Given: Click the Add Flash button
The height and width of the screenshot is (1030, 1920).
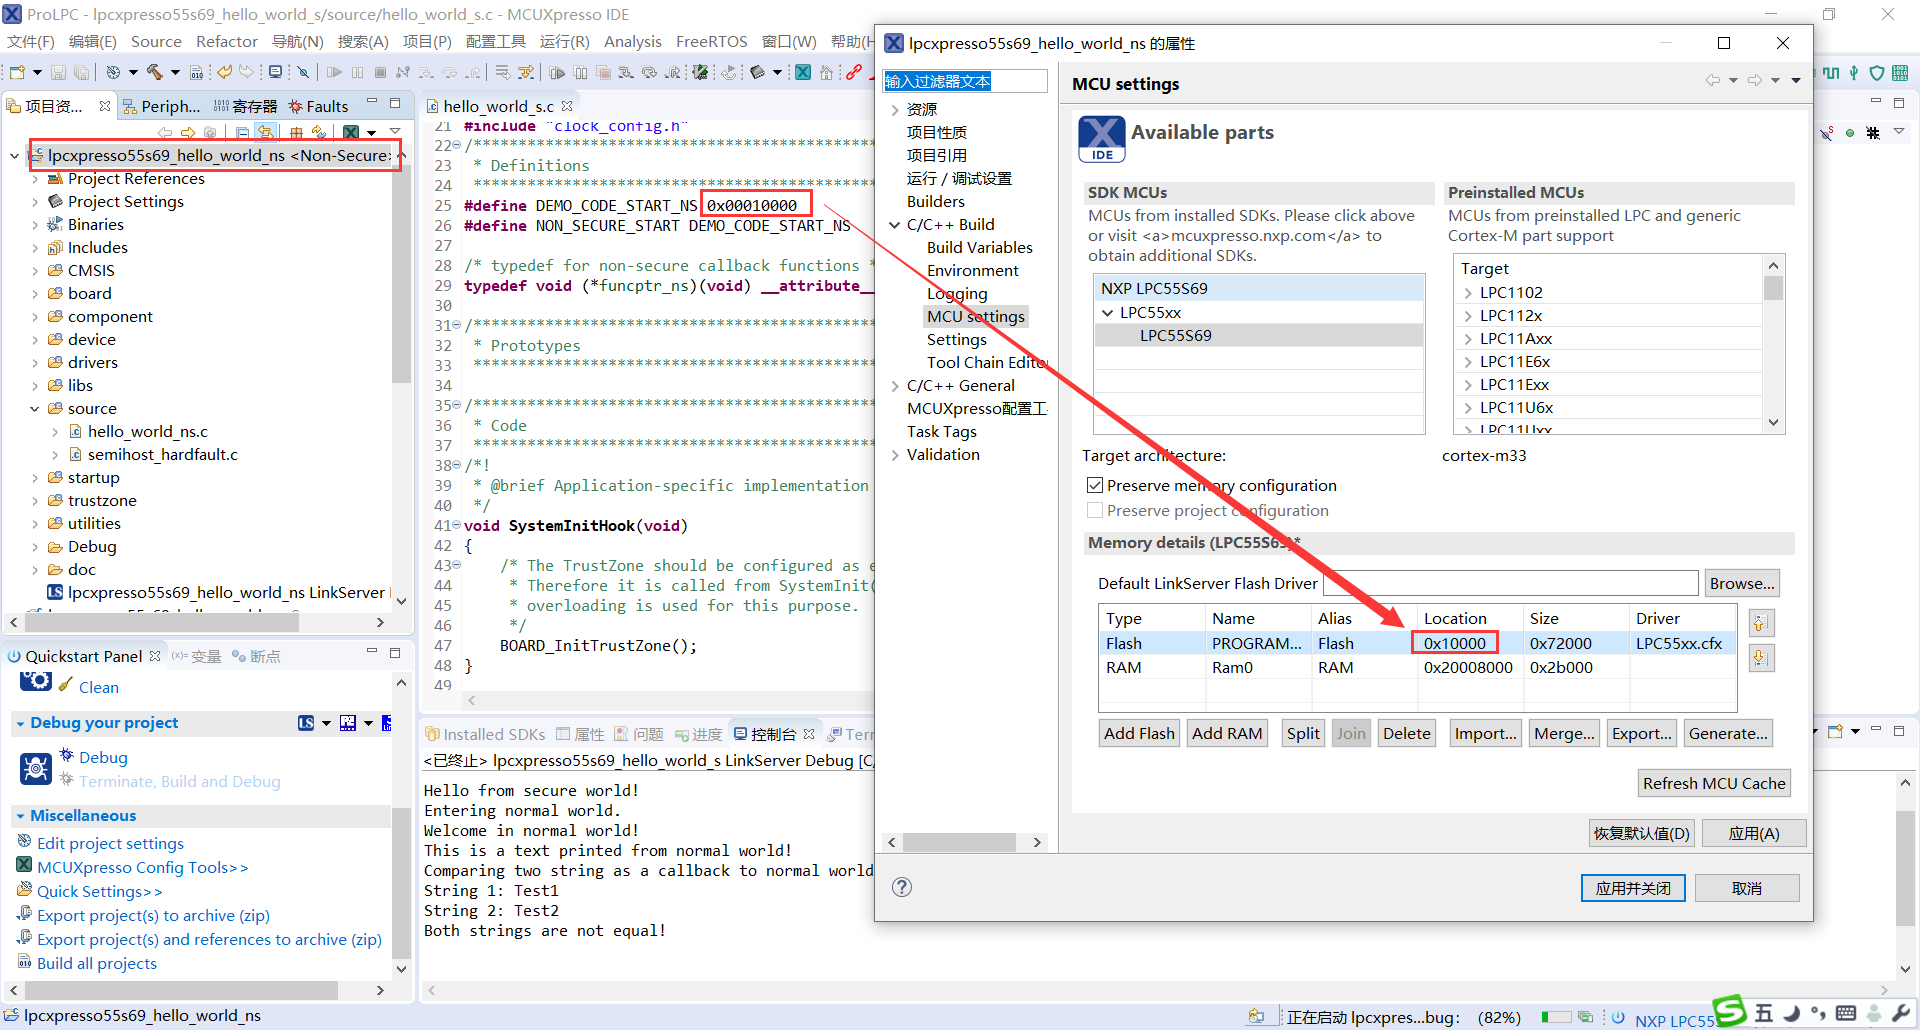Looking at the screenshot, I should [1139, 733].
